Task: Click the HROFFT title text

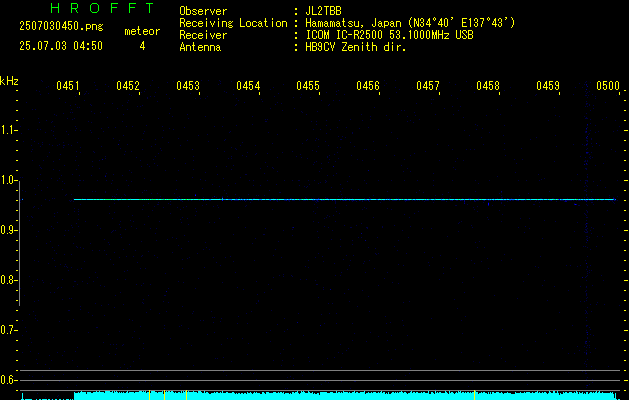Action: click(x=103, y=8)
